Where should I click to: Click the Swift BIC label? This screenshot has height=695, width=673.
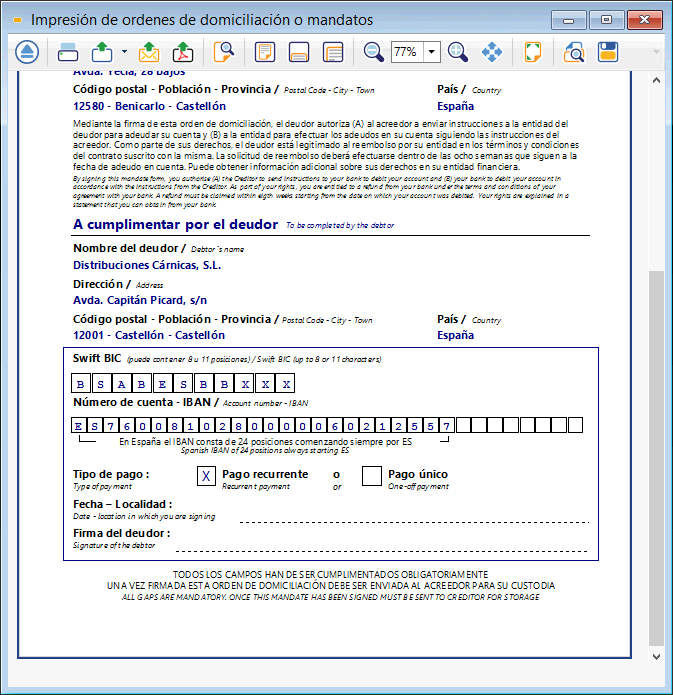click(x=97, y=358)
